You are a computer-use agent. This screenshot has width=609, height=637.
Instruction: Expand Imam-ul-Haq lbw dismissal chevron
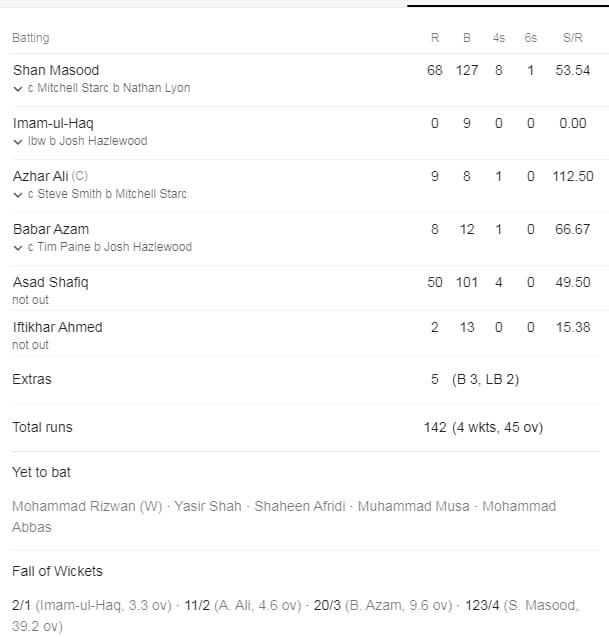pyautogui.click(x=17, y=142)
